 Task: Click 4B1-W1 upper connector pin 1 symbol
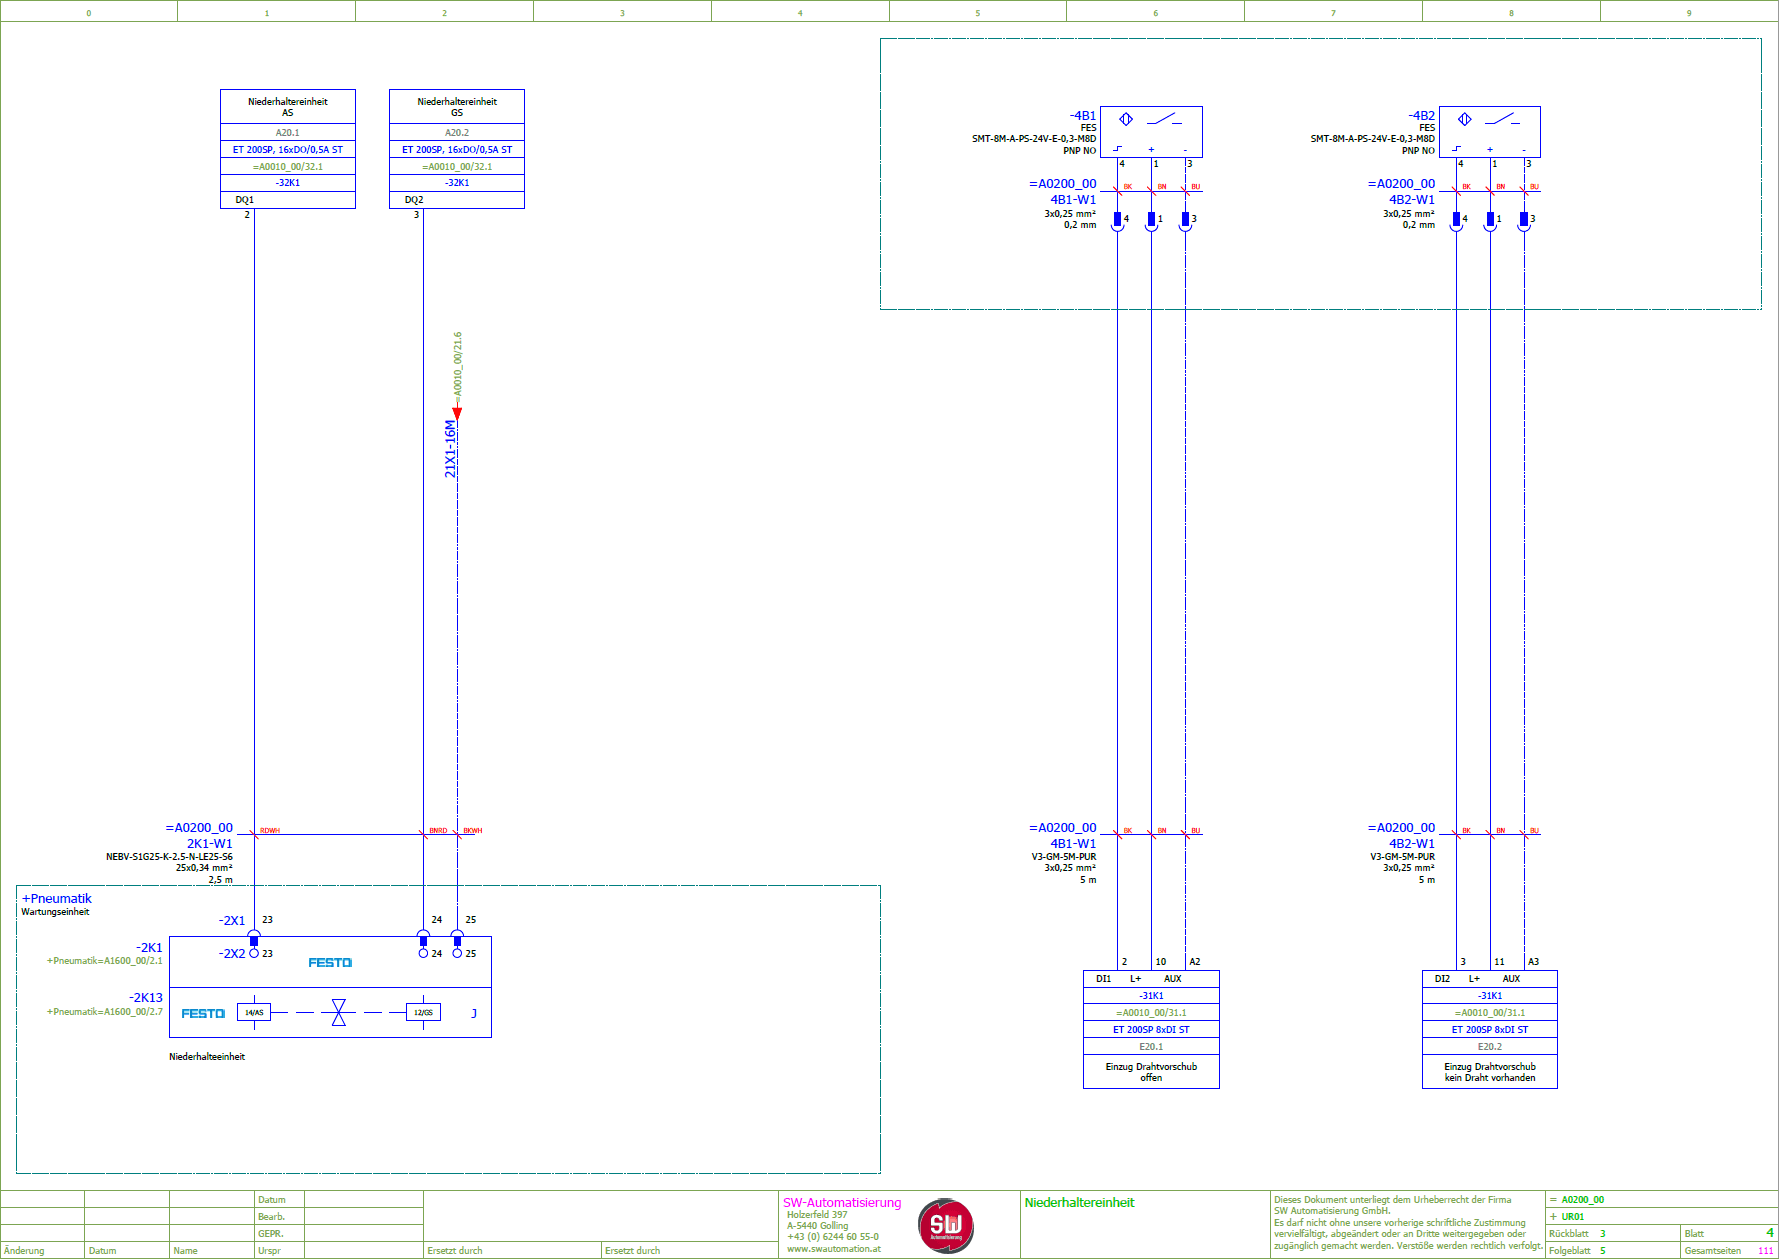point(1152,221)
